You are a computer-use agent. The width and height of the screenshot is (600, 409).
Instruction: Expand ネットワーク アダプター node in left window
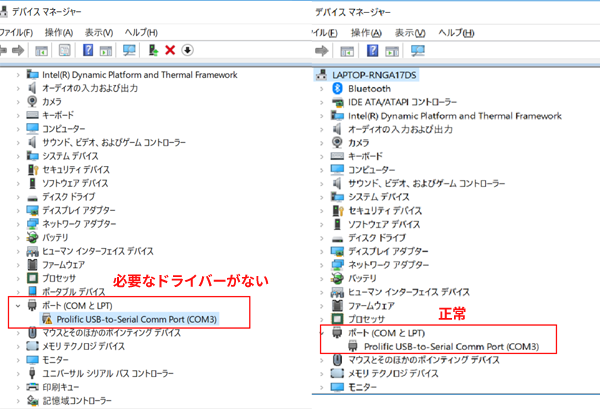18,224
